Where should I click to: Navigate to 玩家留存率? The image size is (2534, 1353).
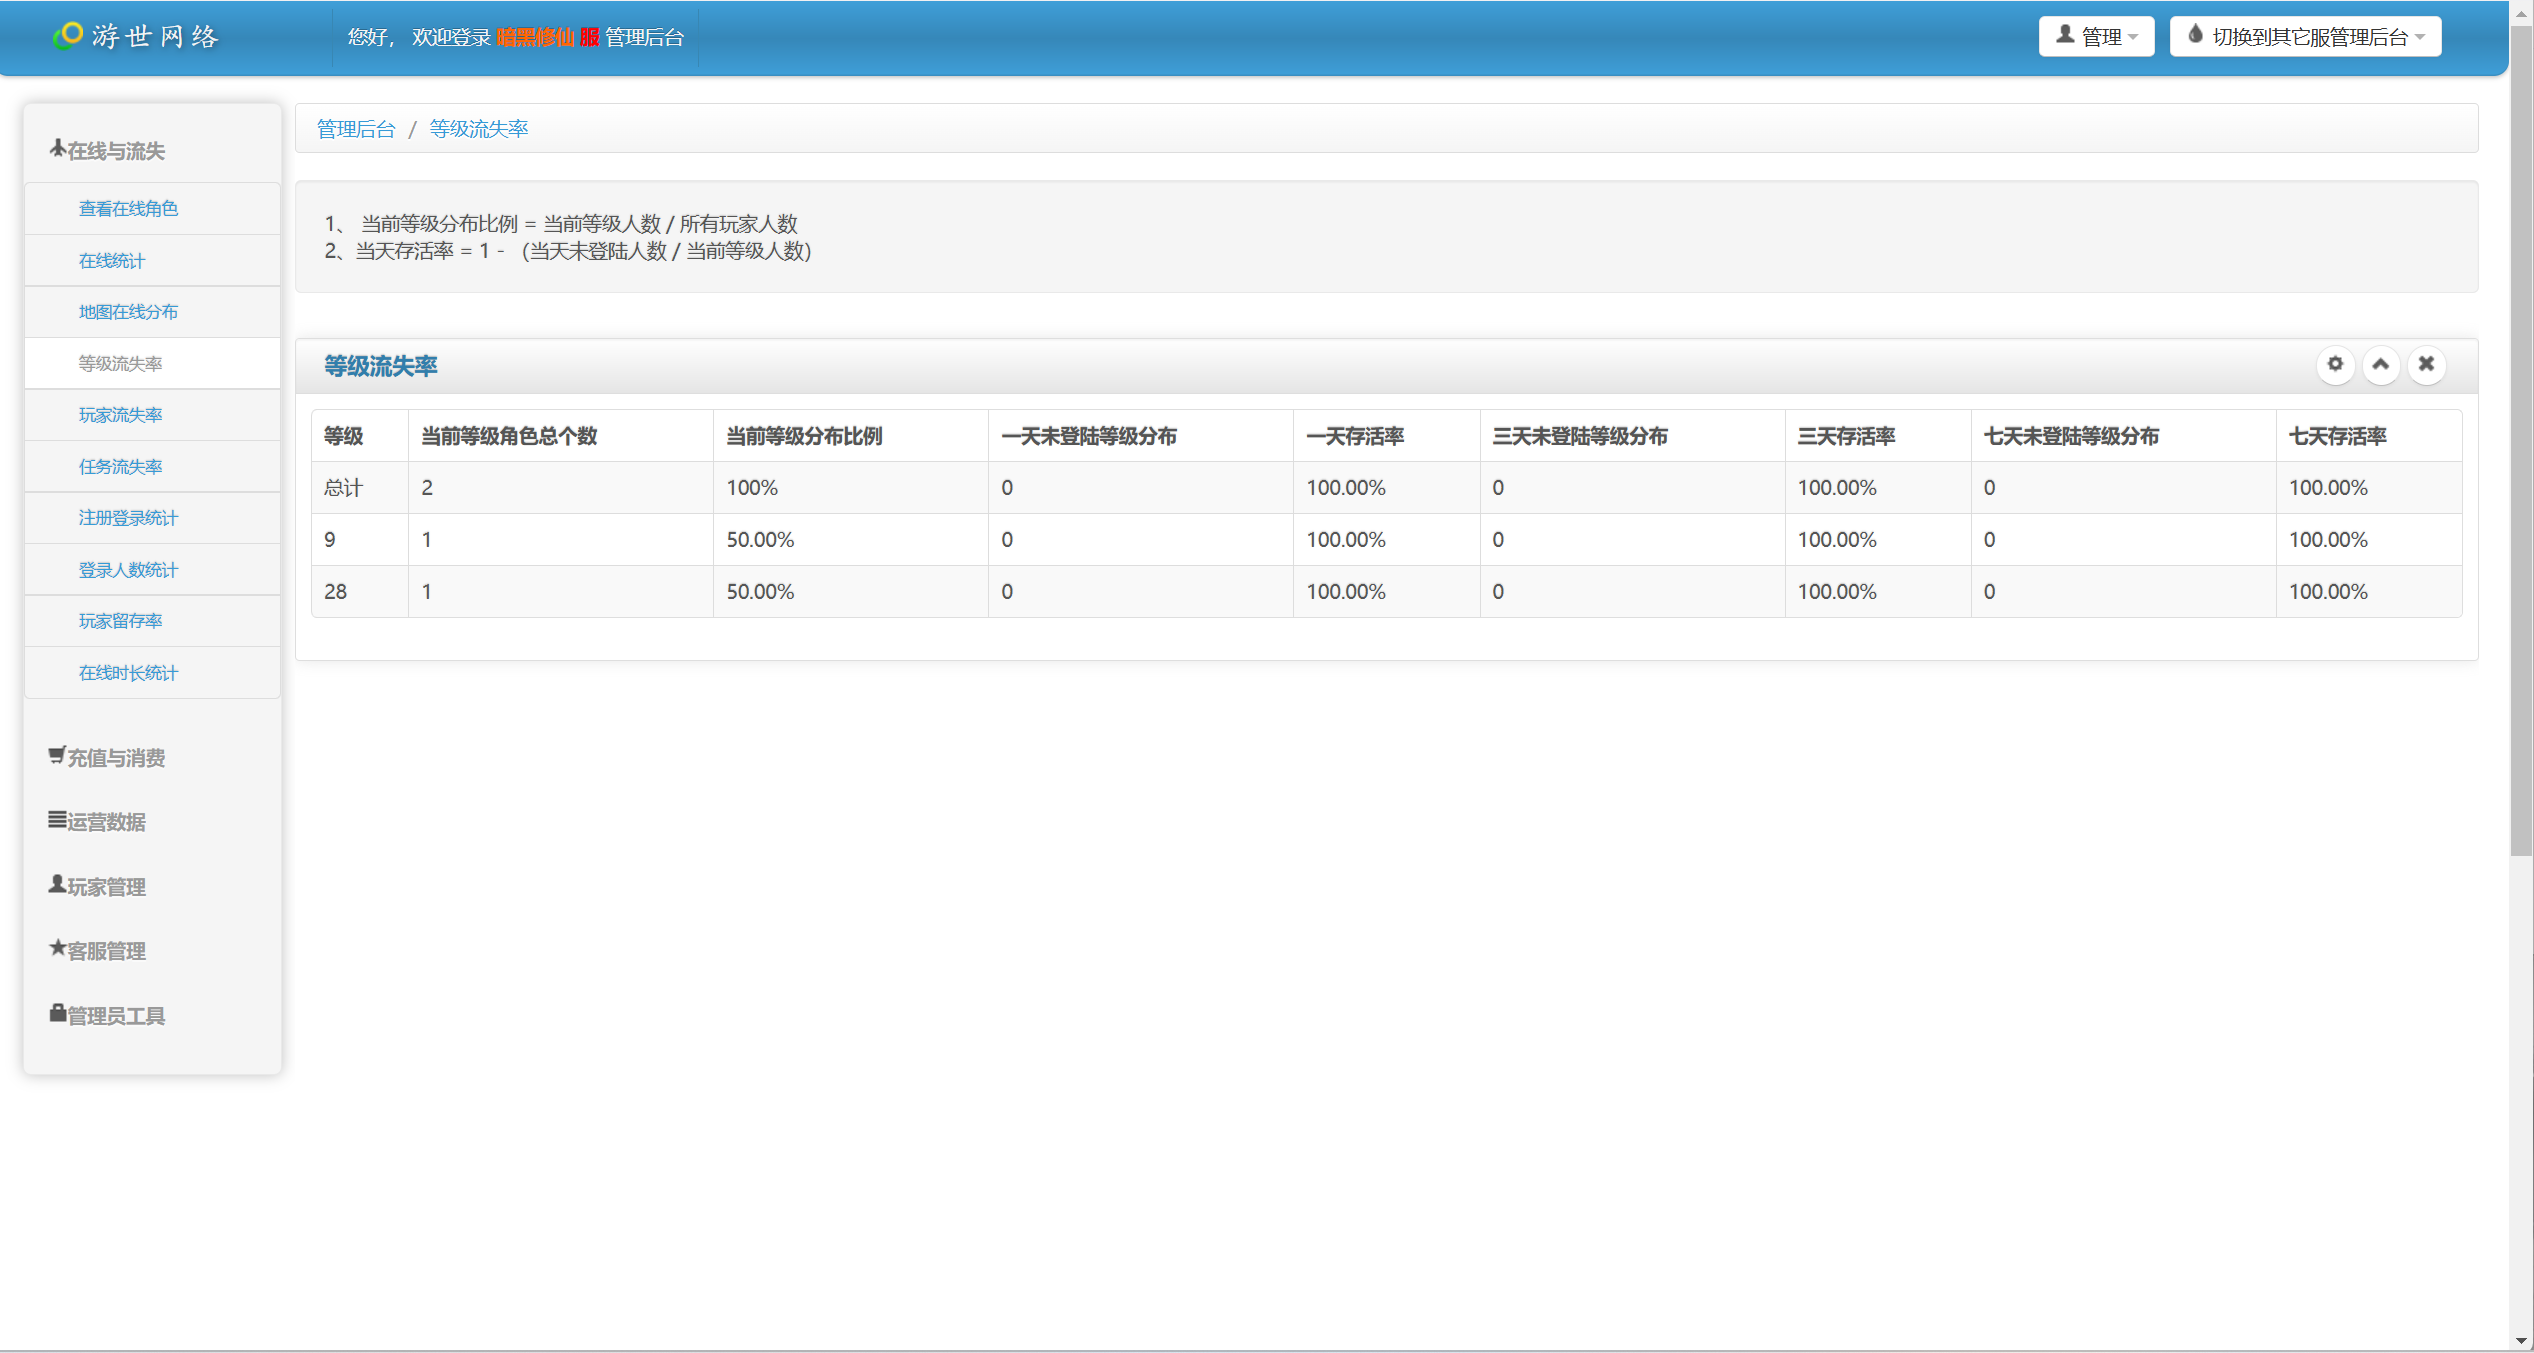click(x=120, y=620)
